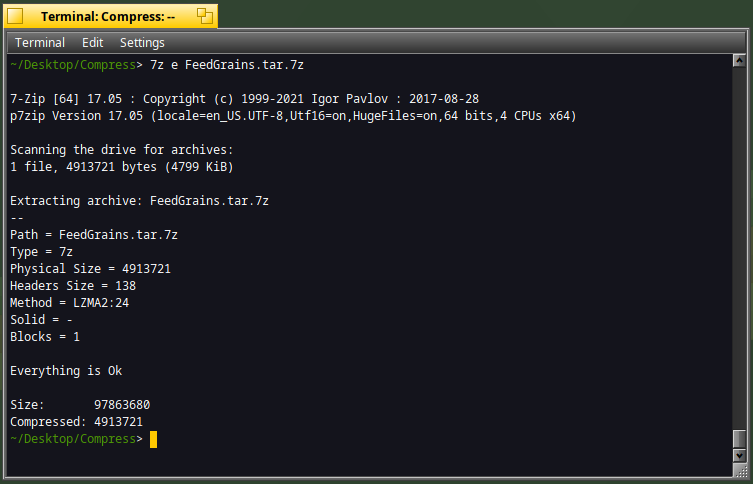Click the "Compressed: 4913721" line
The width and height of the screenshot is (753, 484).
click(76, 422)
